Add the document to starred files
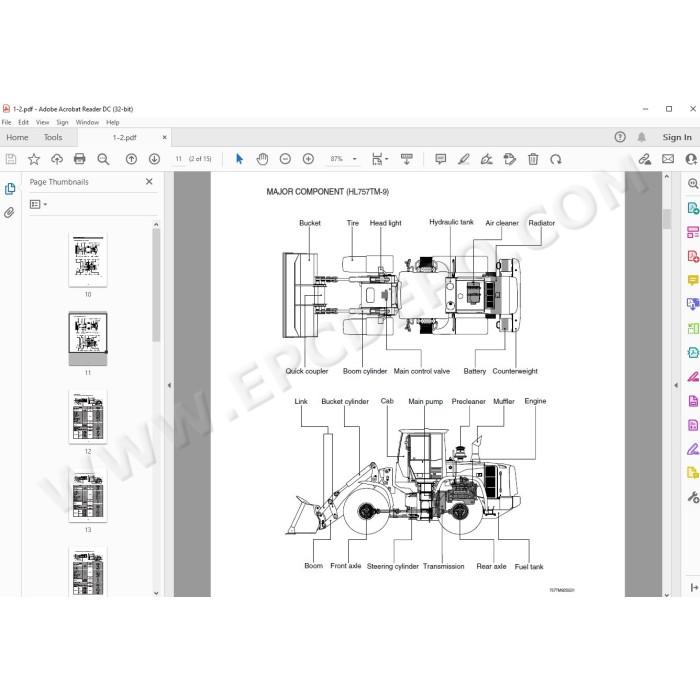Image resolution: width=700 pixels, height=700 pixels. [34, 159]
